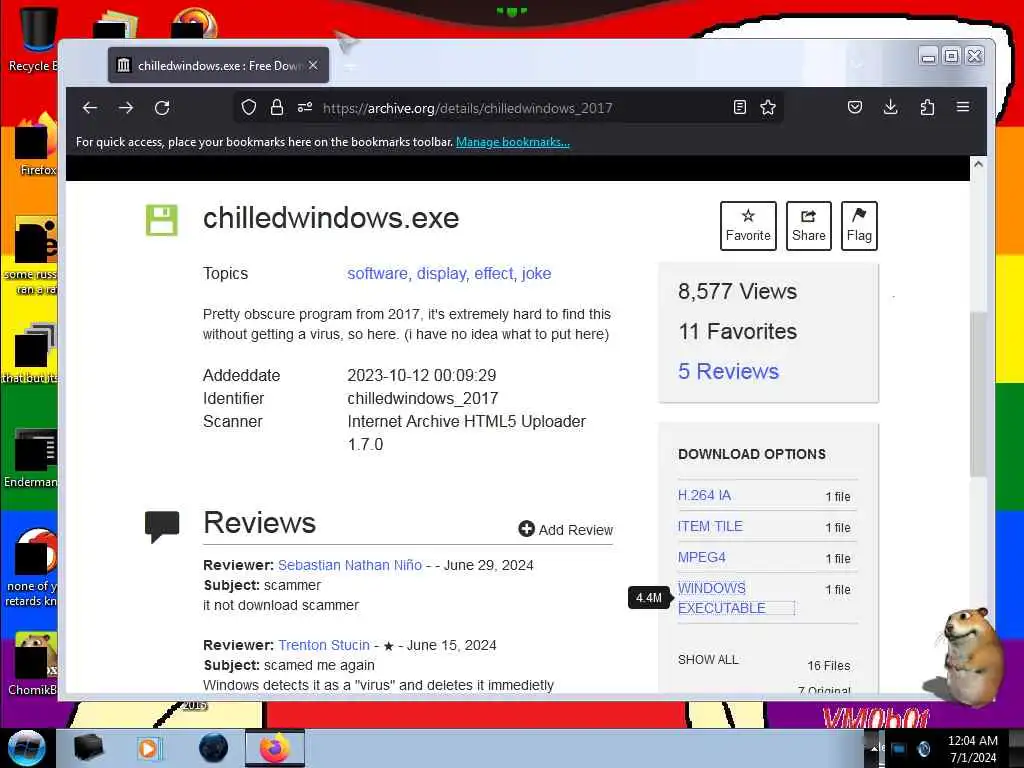Click the padlock site security icon

tap(277, 108)
